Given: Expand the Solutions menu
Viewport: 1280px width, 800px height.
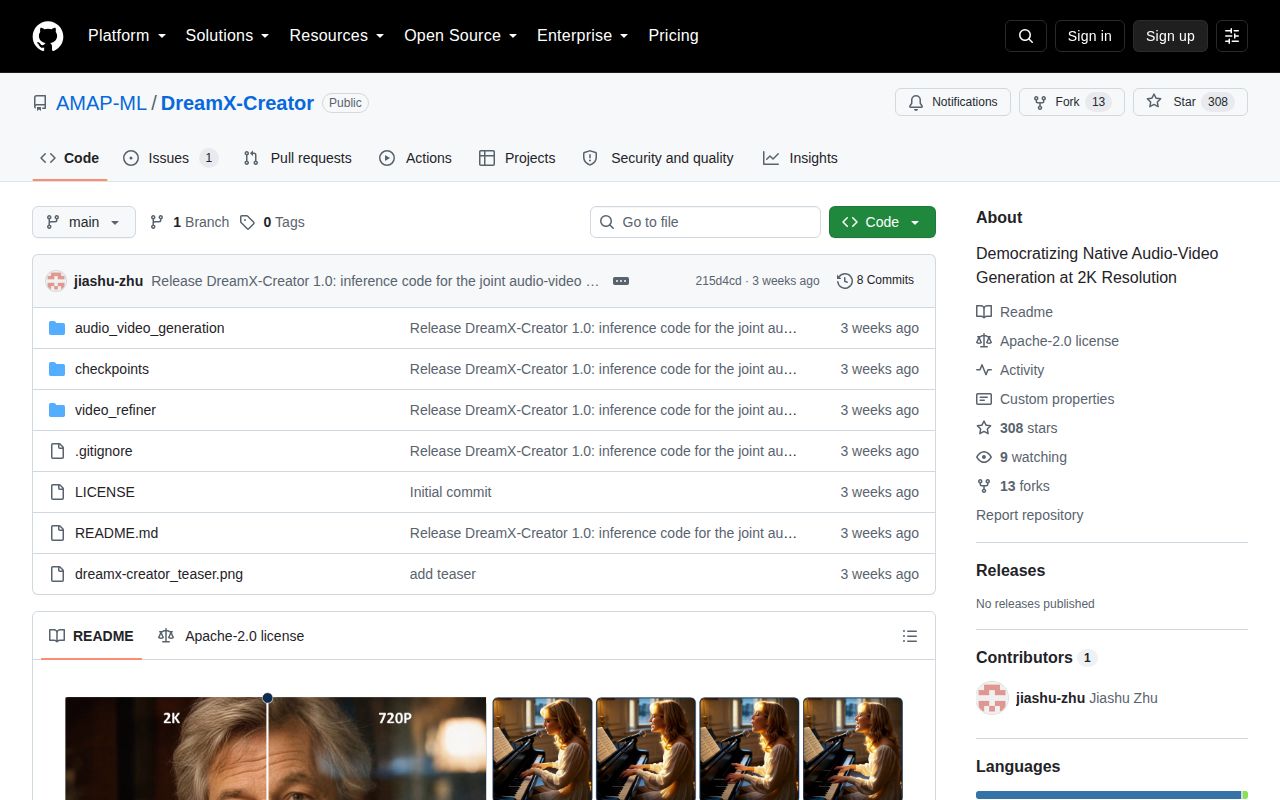Looking at the screenshot, I should coord(227,36).
